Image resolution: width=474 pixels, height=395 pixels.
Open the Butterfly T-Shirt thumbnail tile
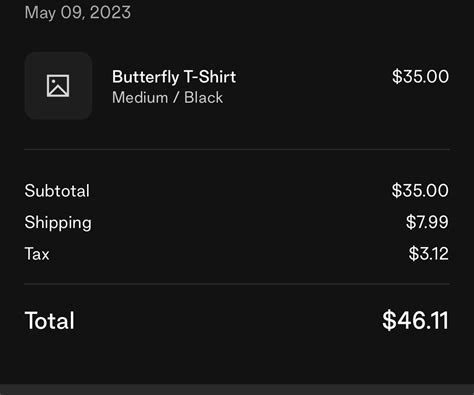click(x=58, y=86)
